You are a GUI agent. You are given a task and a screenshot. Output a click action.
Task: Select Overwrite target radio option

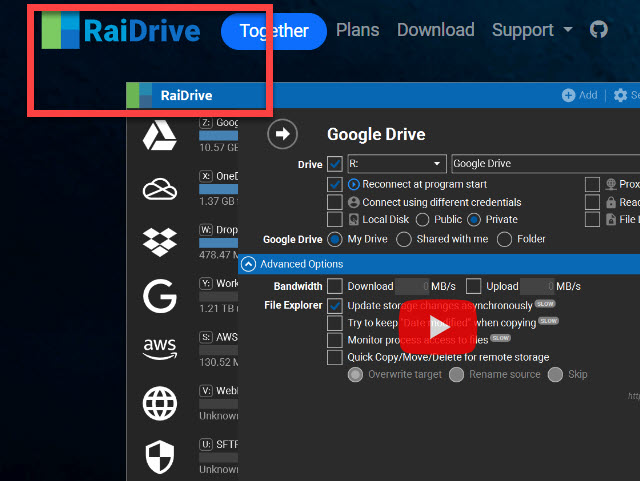[x=356, y=374]
